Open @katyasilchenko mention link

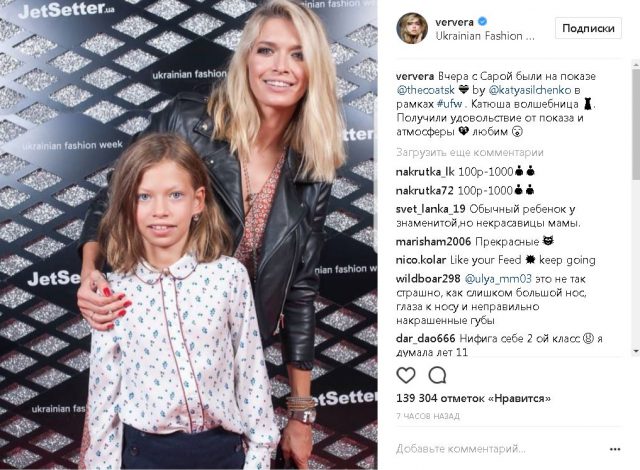click(529, 90)
